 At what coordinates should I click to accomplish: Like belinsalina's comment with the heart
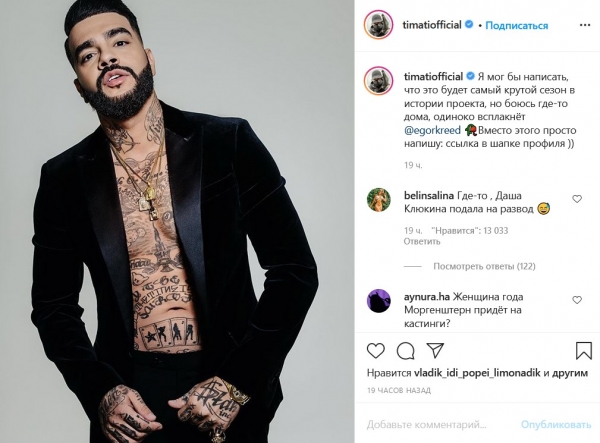coord(577,199)
